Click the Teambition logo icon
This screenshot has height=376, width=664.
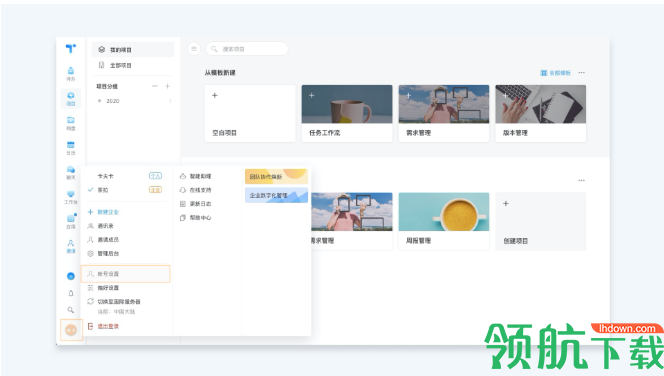click(71, 49)
